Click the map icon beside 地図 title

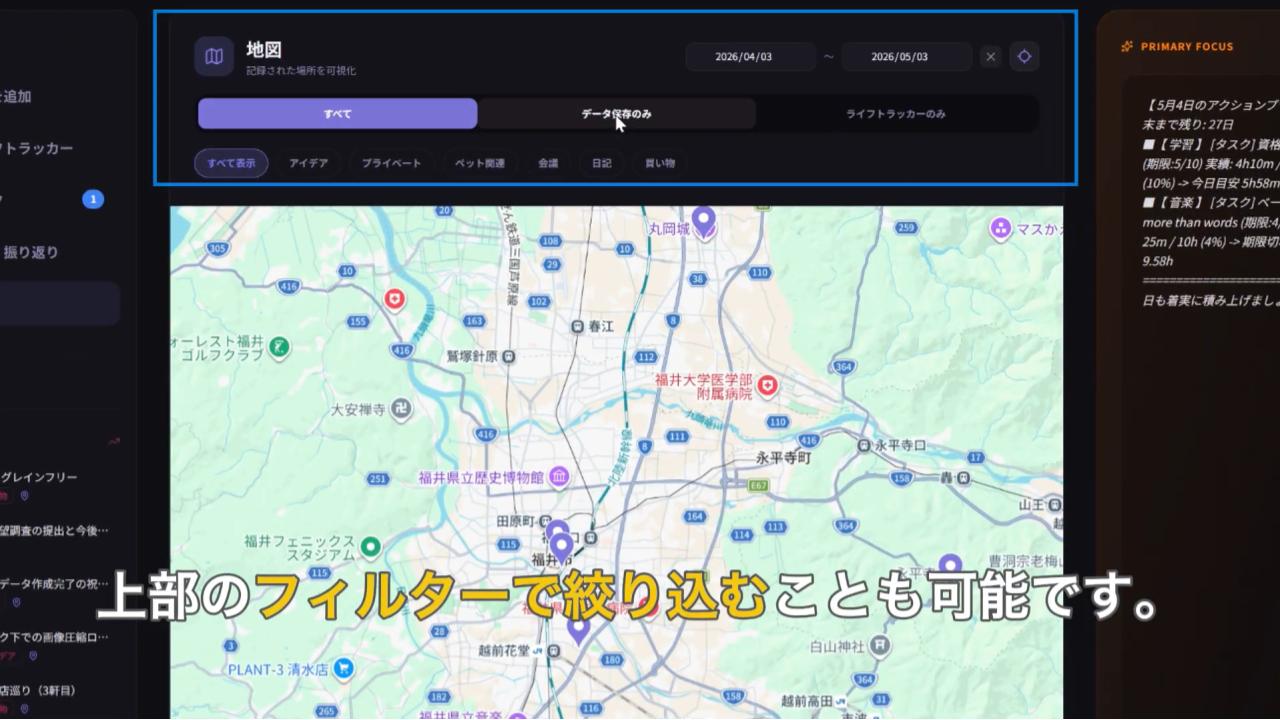(214, 57)
